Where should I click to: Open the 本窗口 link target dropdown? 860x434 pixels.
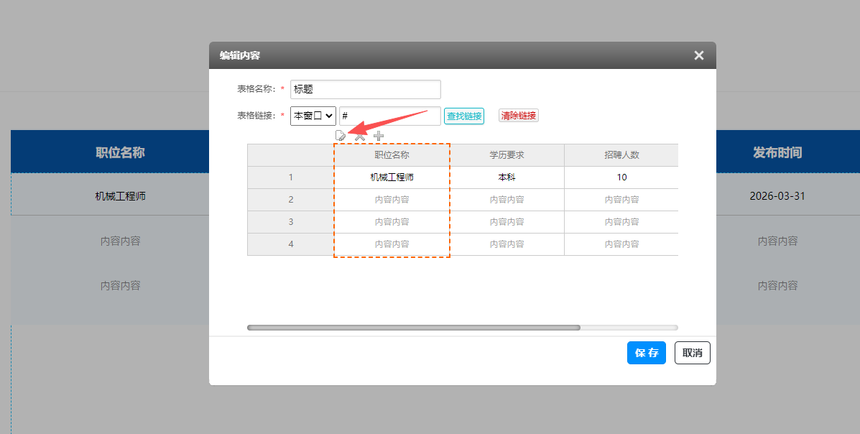click(x=313, y=116)
